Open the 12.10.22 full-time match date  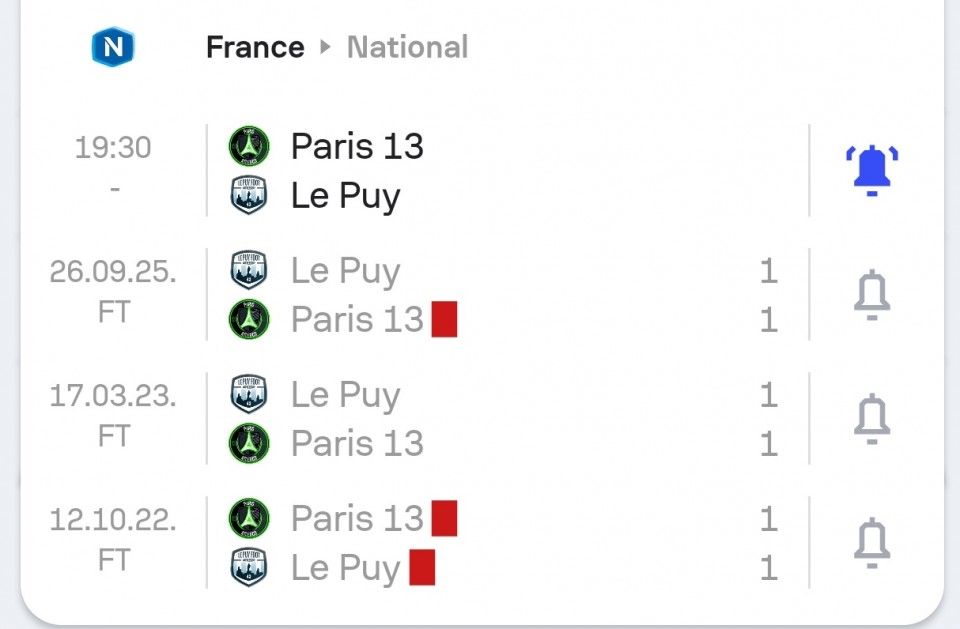pyautogui.click(x=113, y=520)
